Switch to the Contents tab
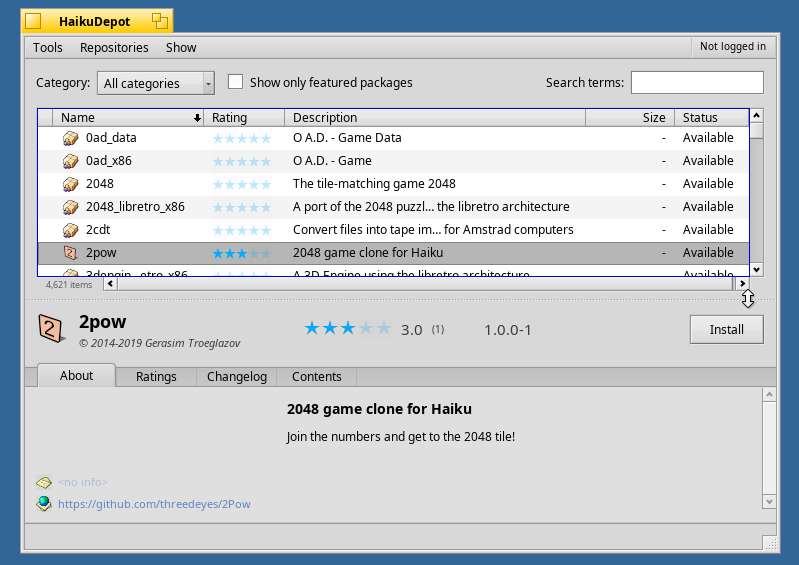Image resolution: width=799 pixels, height=565 pixels. [x=316, y=376]
